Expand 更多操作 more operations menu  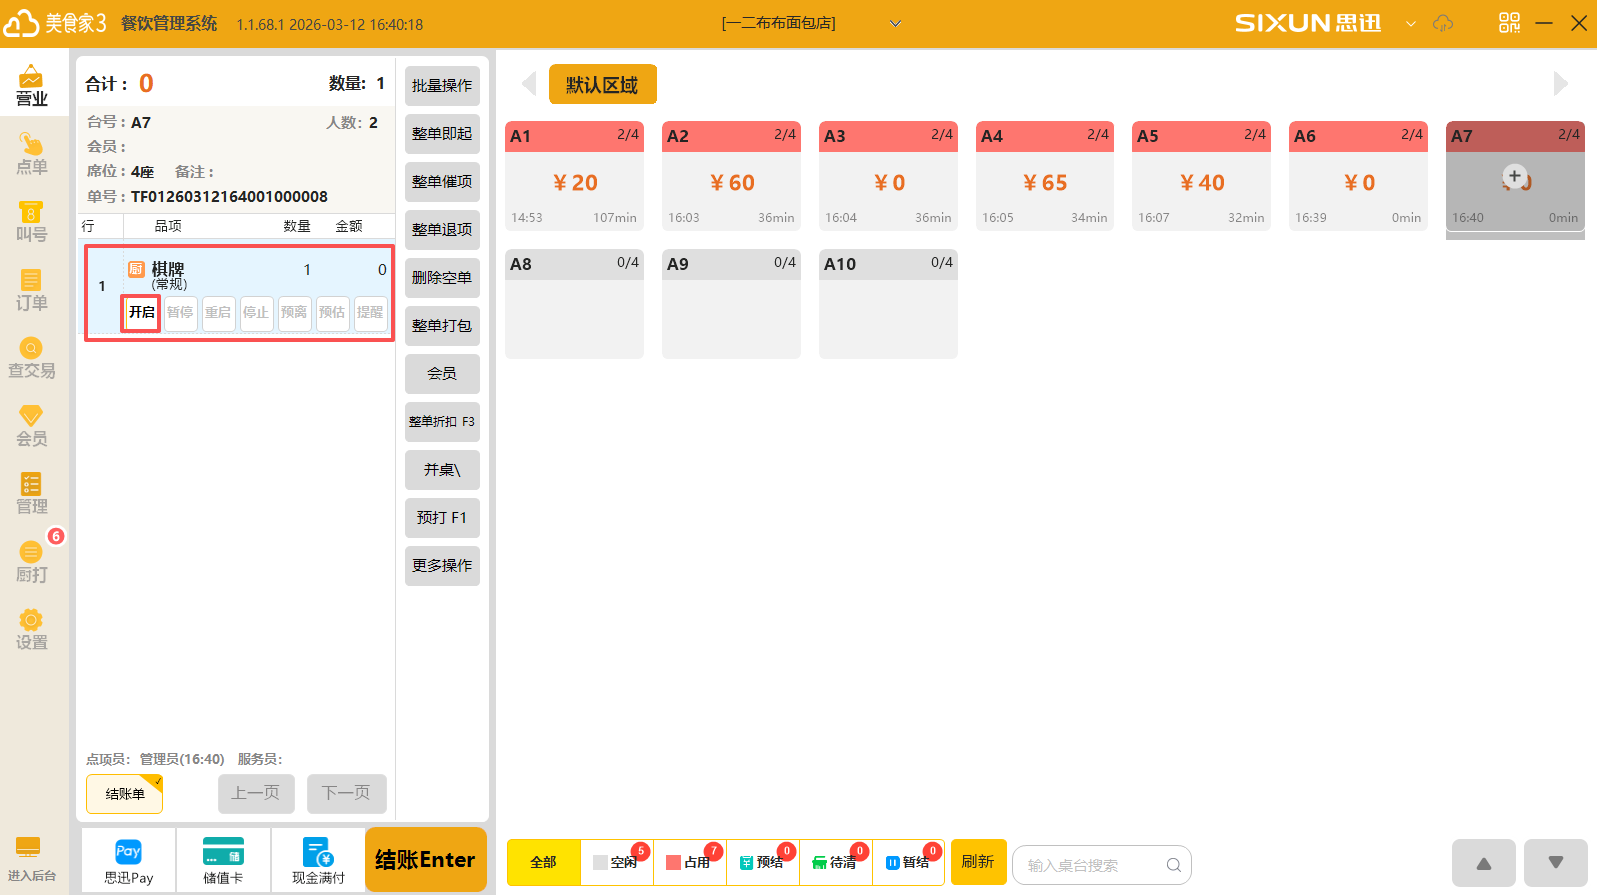click(442, 566)
